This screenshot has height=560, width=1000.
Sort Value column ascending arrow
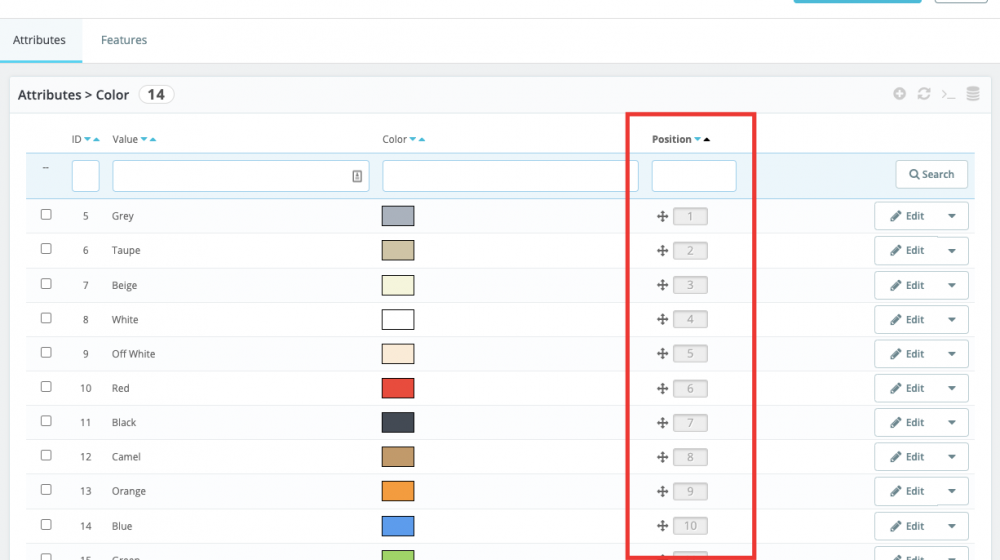pos(152,139)
